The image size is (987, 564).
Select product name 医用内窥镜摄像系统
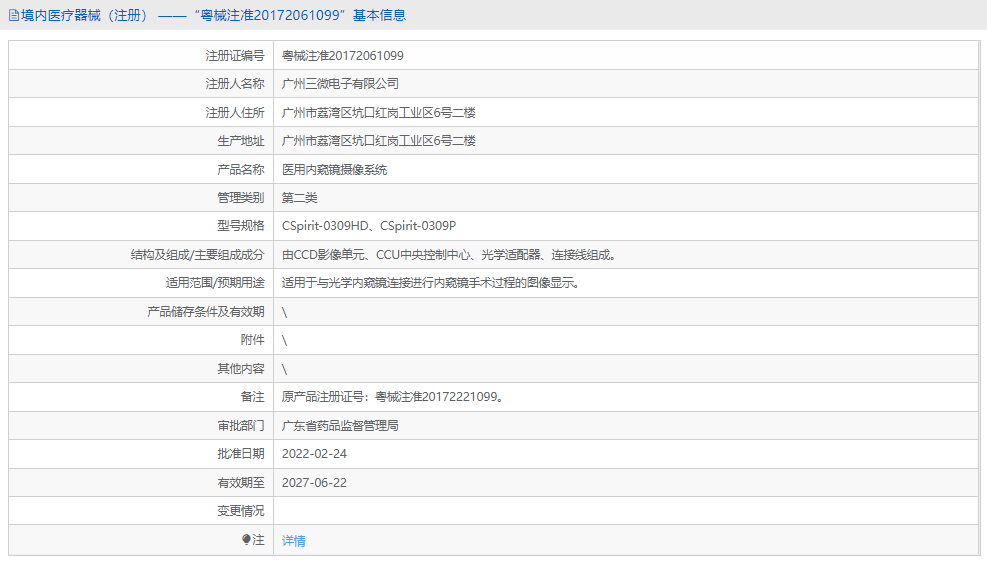[x=334, y=169]
